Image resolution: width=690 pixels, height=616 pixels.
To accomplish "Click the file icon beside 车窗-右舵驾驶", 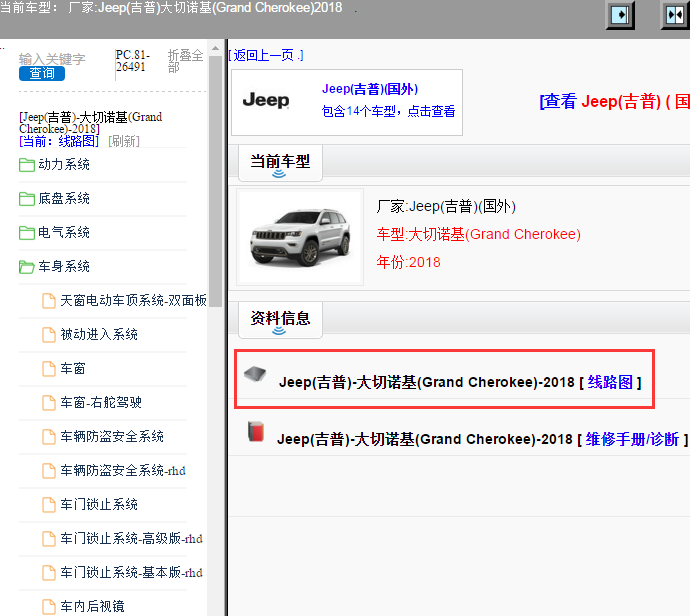I will [x=49, y=403].
